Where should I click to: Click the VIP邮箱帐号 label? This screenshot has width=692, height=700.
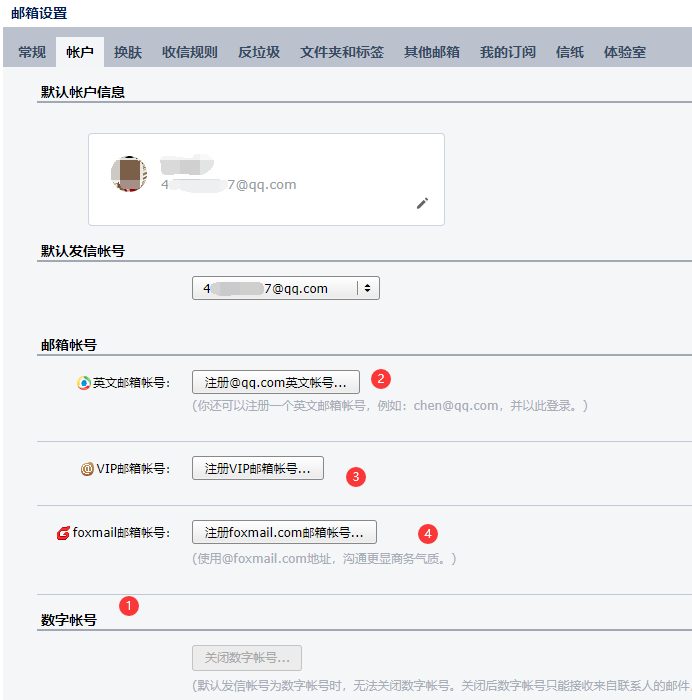point(133,469)
